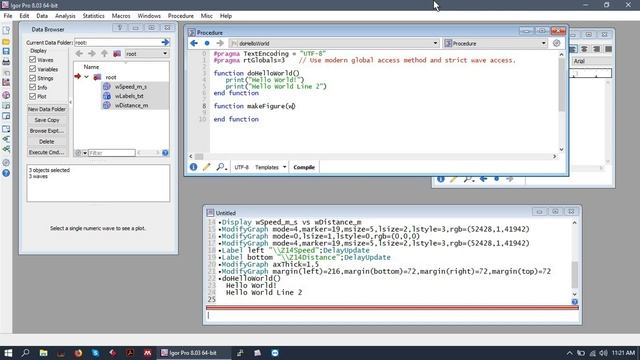The width and height of the screenshot is (640, 360).
Task: Click the new document icon in left toolbar
Action: (x=6, y=31)
